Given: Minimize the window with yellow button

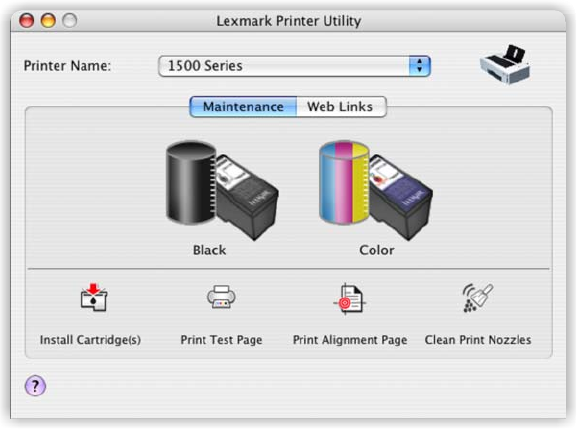Looking at the screenshot, I should point(48,20).
